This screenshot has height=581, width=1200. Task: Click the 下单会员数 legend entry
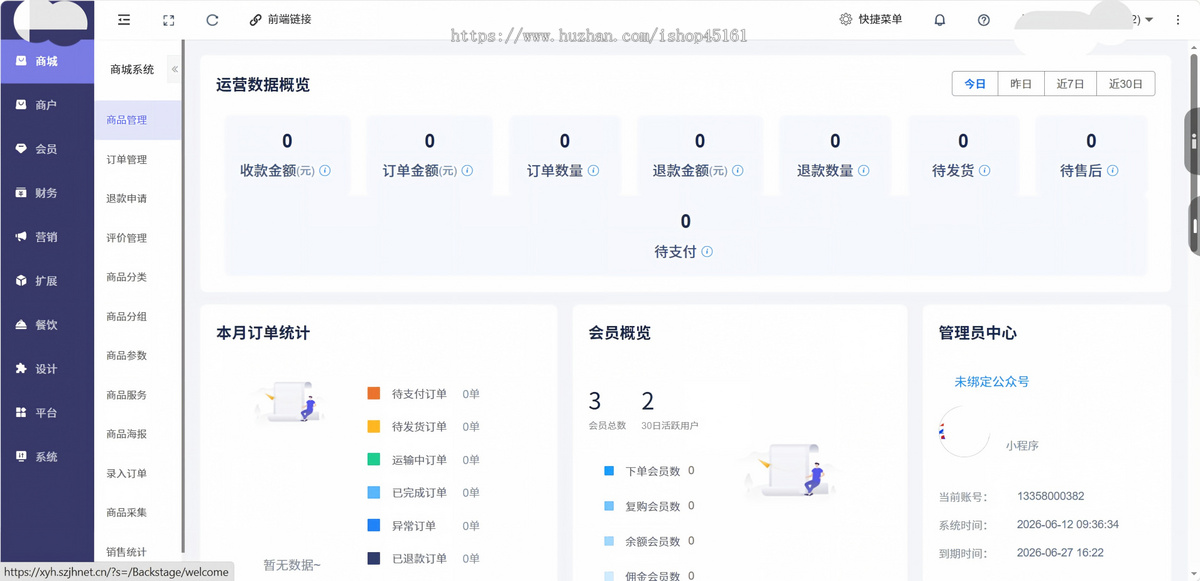pos(649,471)
